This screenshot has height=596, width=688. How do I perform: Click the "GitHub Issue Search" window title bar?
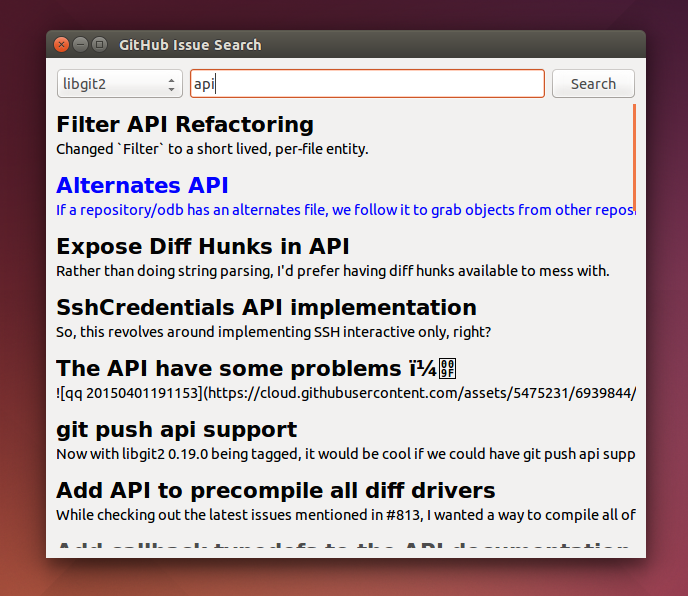346,44
